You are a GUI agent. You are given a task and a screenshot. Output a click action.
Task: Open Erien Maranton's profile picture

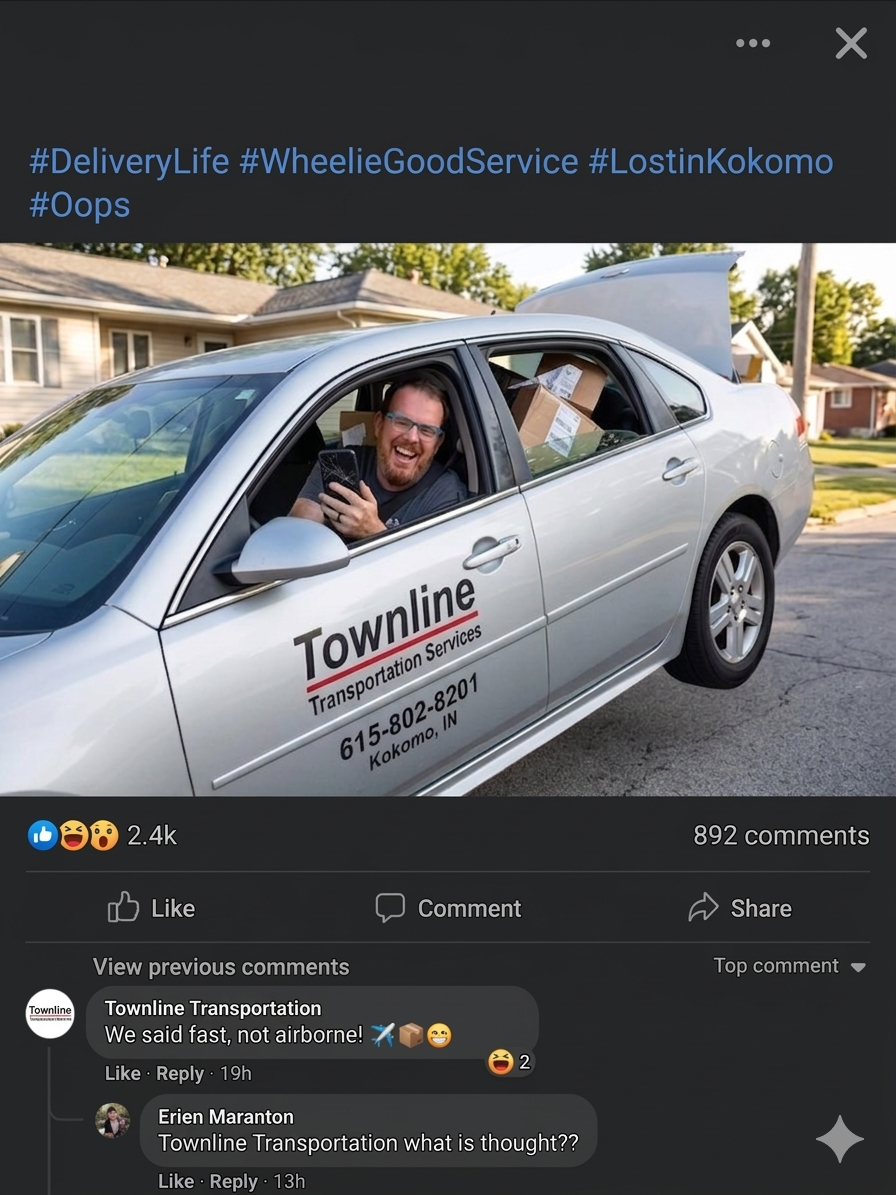point(112,1120)
